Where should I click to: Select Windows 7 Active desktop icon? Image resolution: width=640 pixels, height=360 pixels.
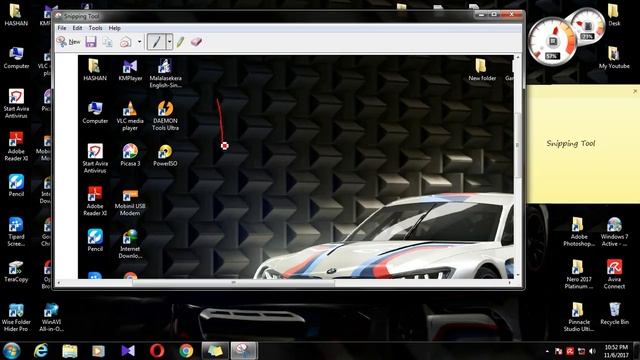(x=614, y=232)
